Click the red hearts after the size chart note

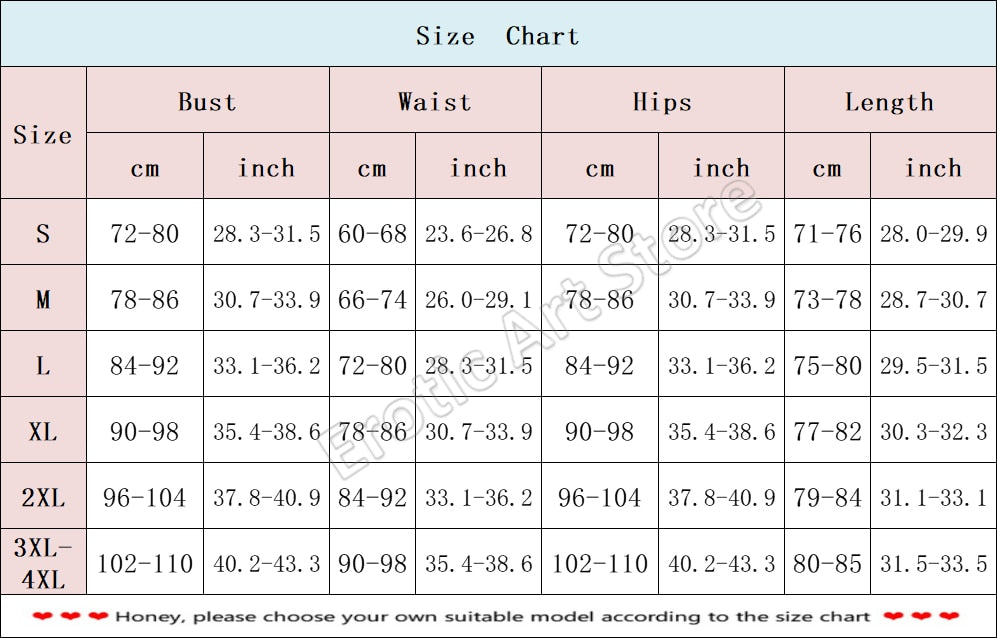[921, 616]
